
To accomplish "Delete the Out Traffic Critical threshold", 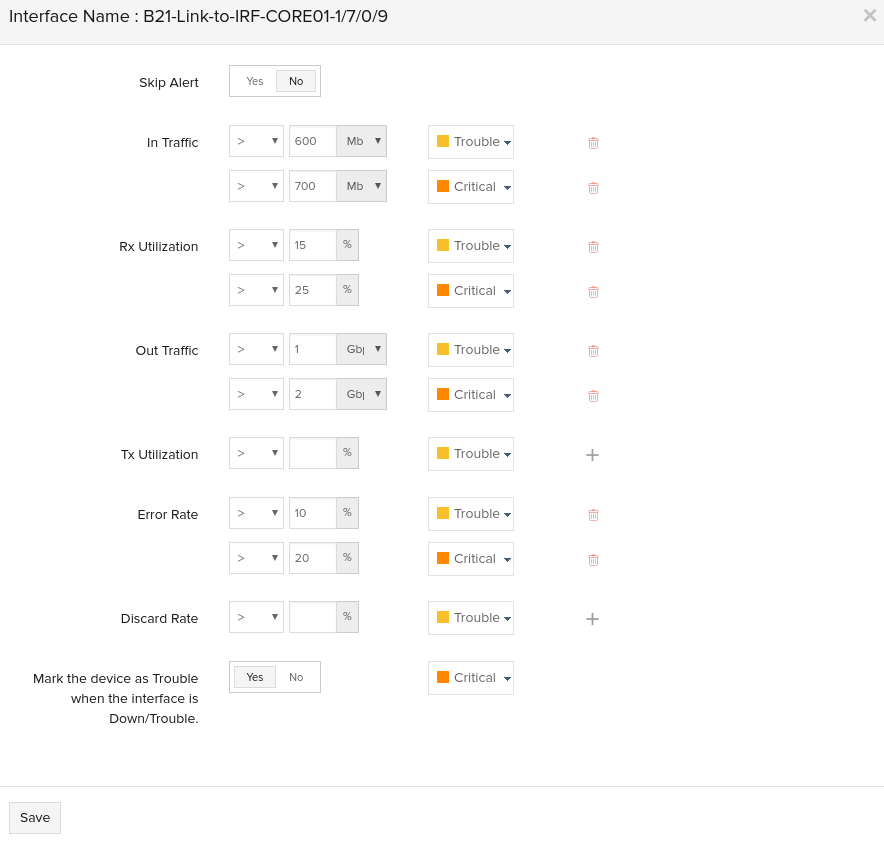I will pyautogui.click(x=593, y=395).
